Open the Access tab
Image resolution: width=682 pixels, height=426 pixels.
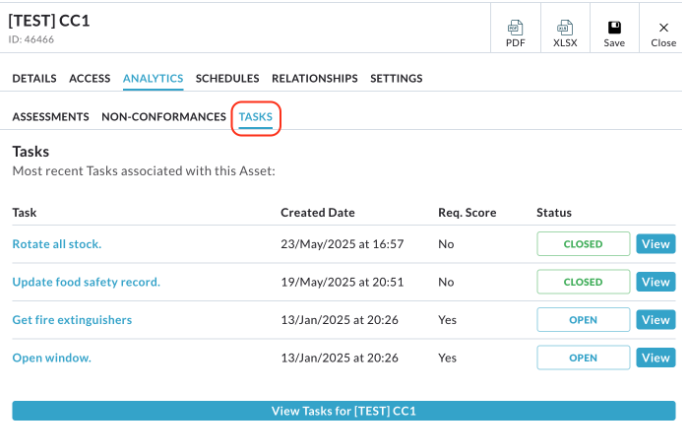click(x=90, y=78)
